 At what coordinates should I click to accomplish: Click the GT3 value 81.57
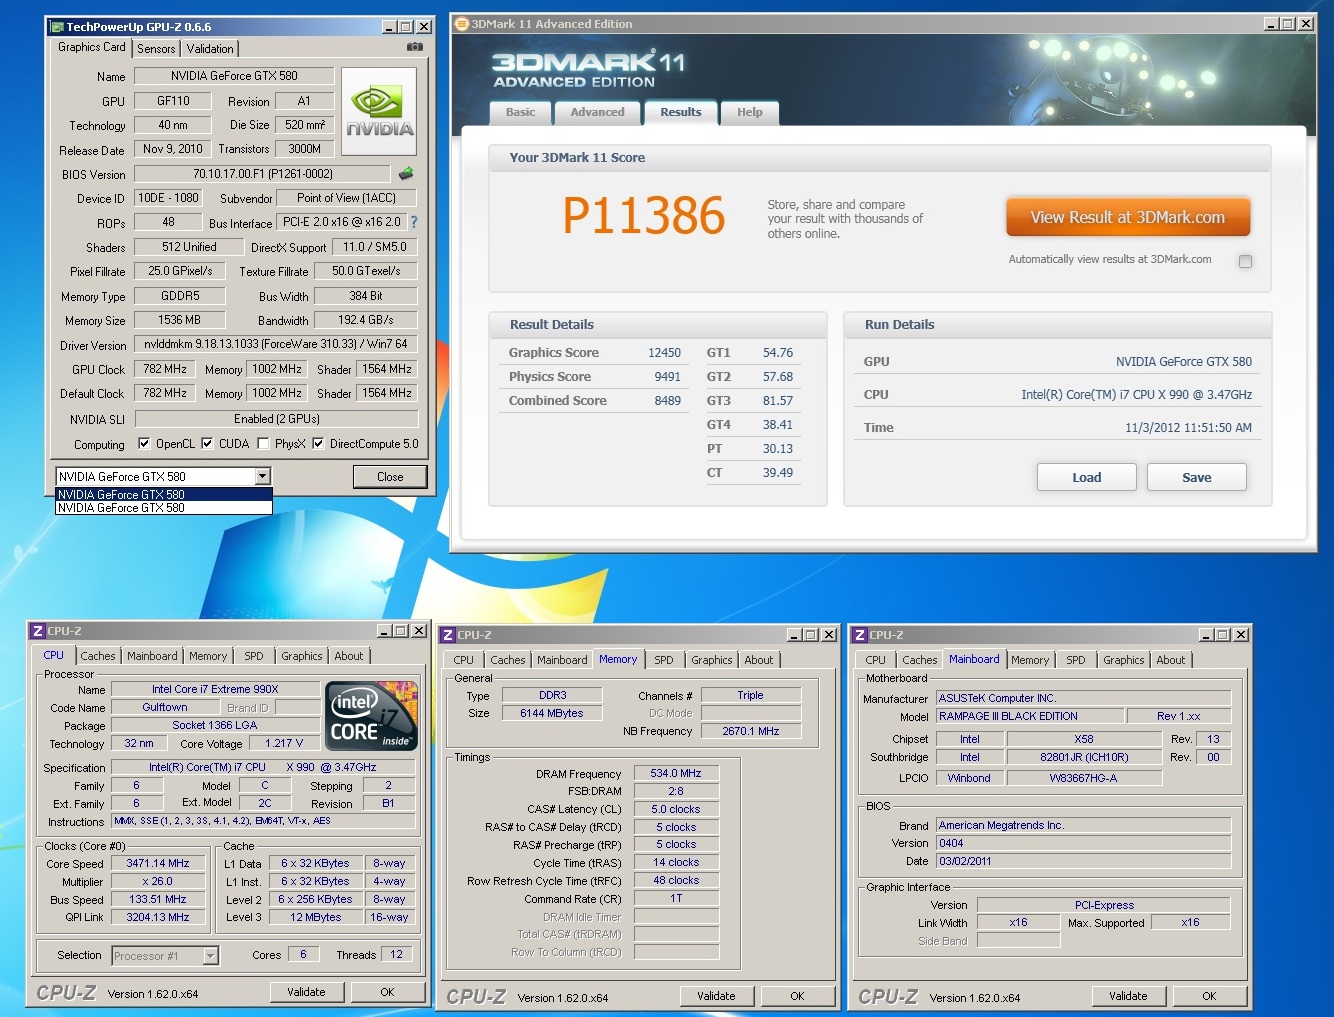point(778,401)
